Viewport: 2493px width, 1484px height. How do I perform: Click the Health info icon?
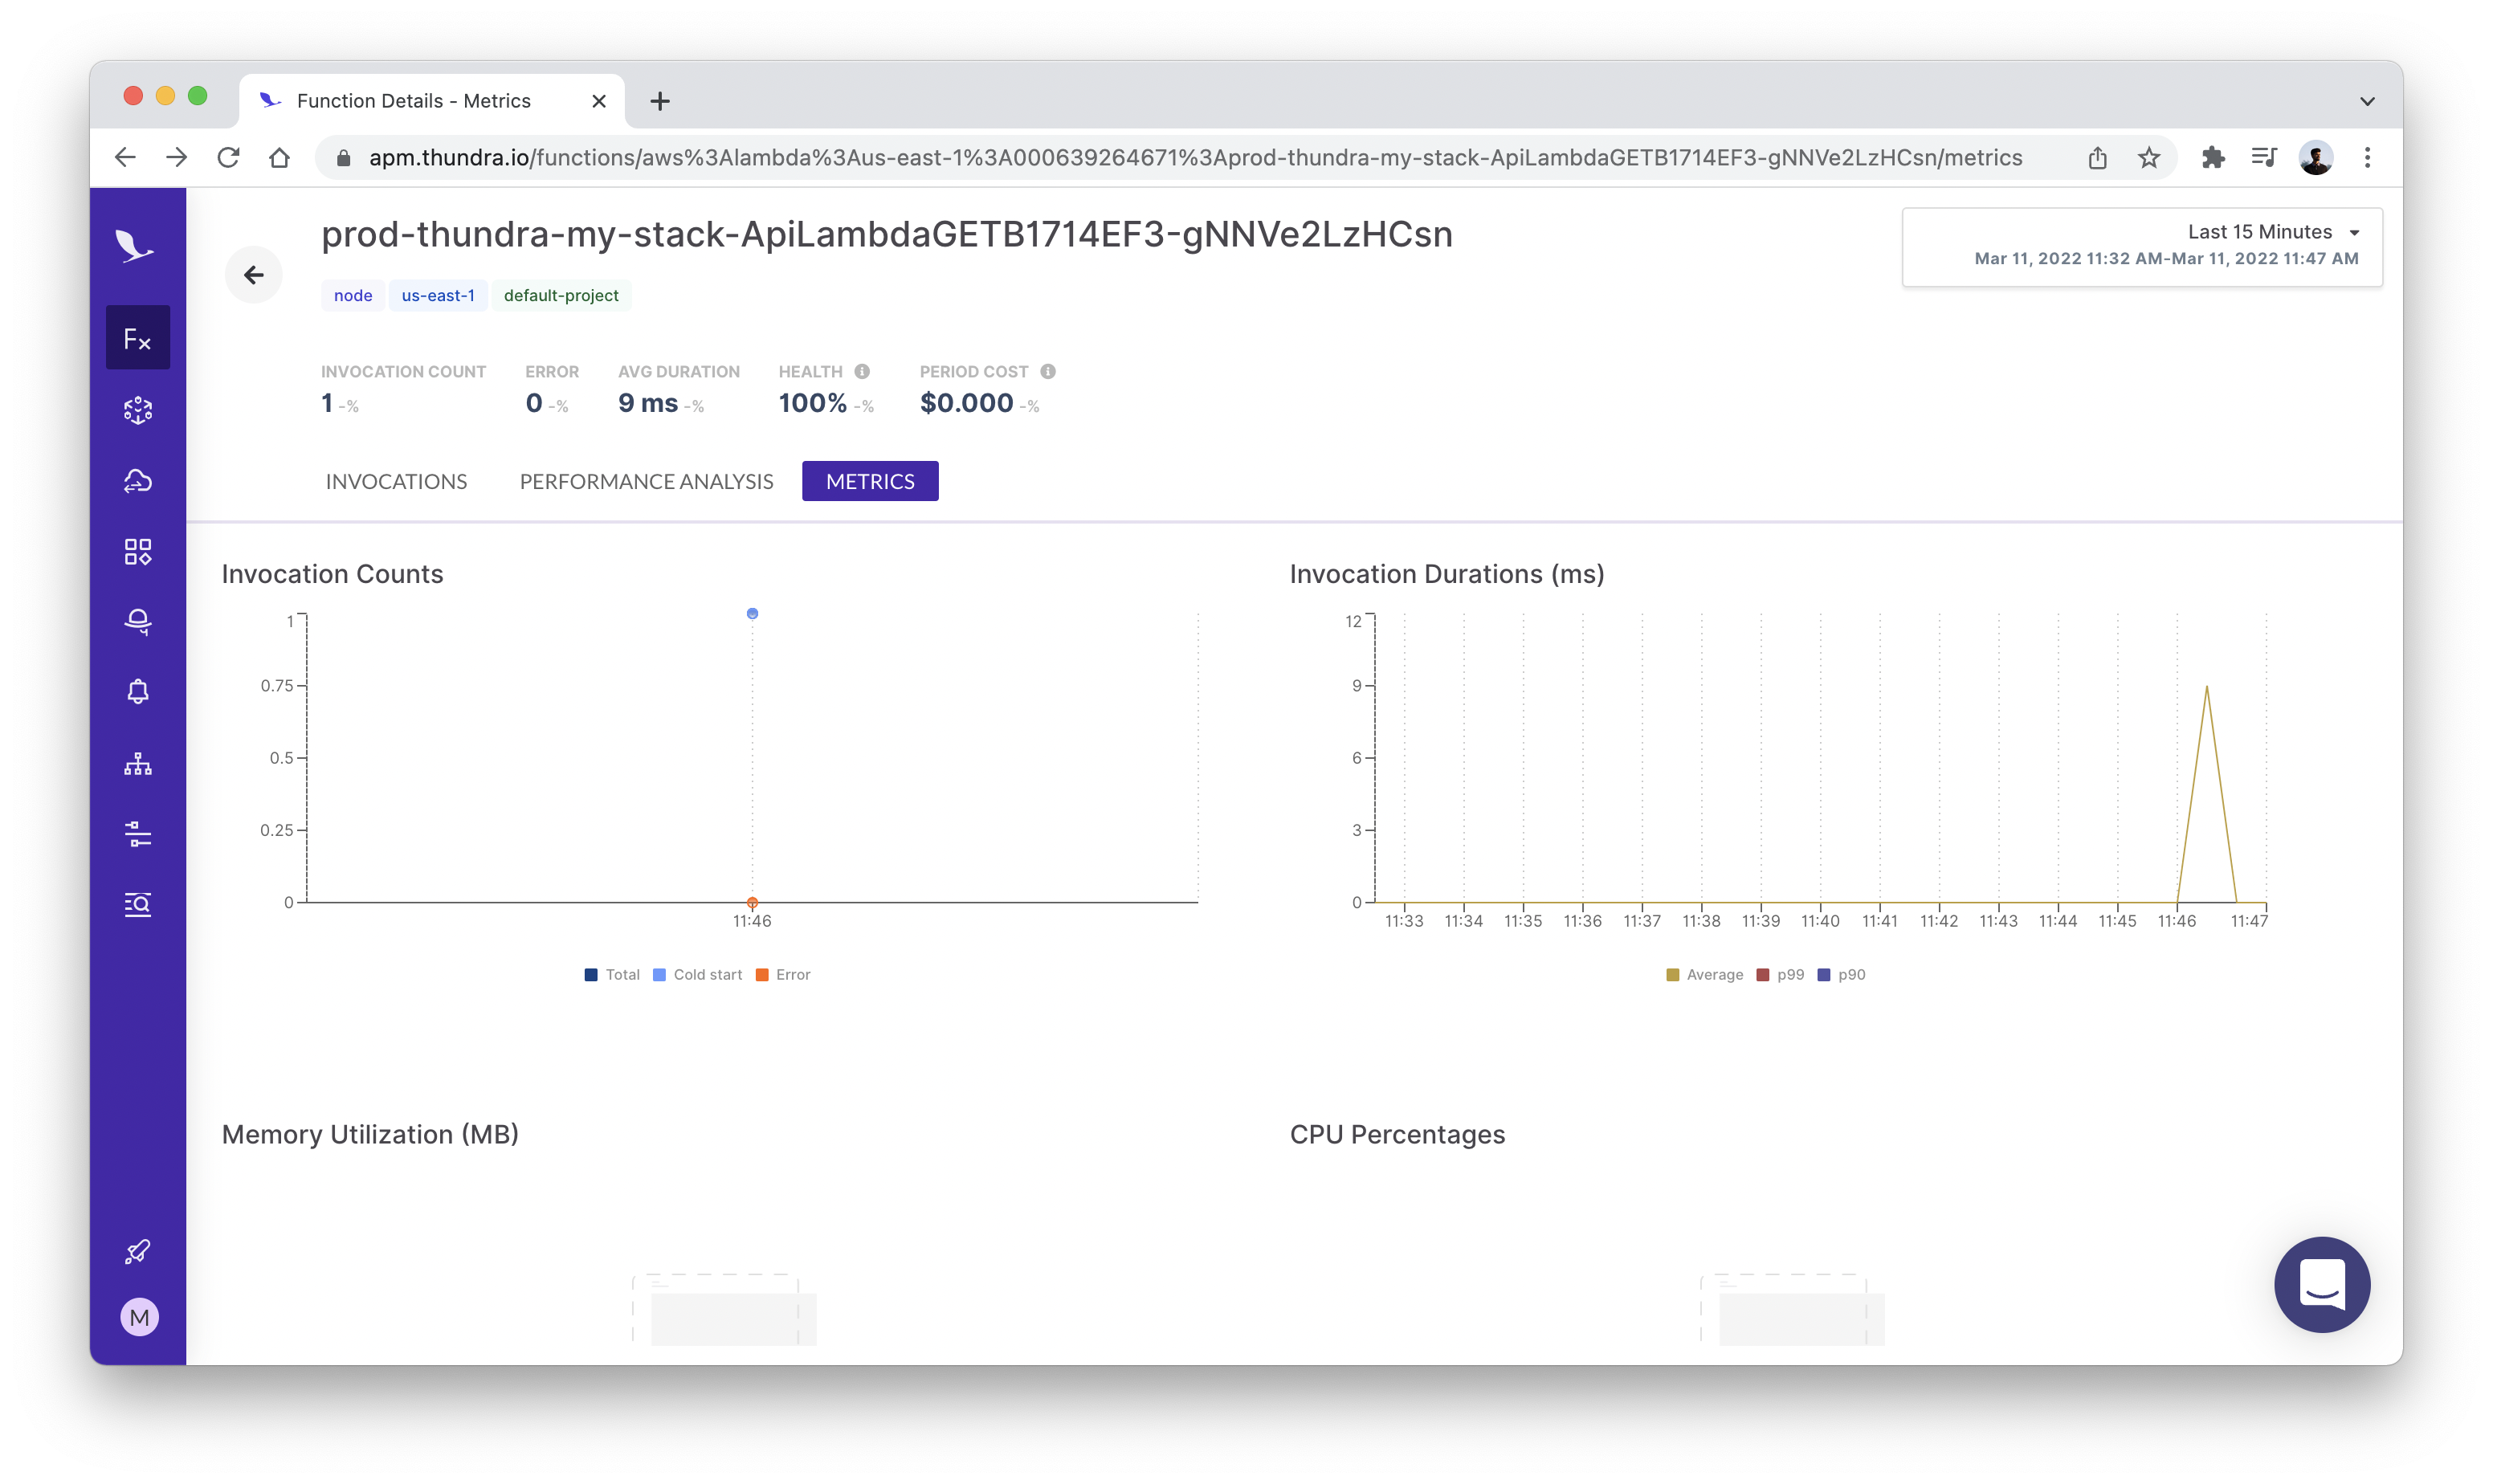(862, 371)
